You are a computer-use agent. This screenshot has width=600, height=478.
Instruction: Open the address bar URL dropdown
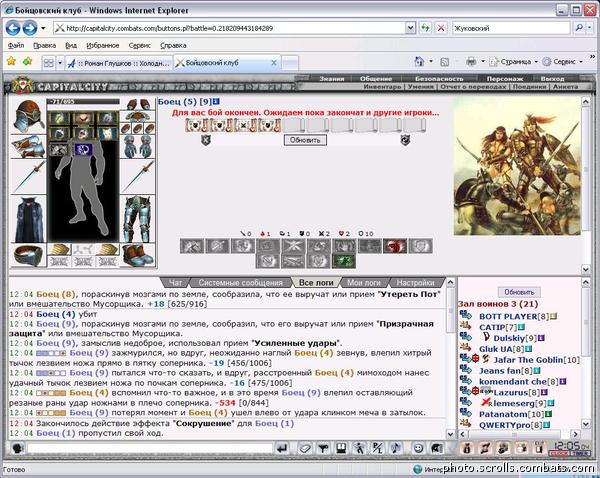(410, 28)
